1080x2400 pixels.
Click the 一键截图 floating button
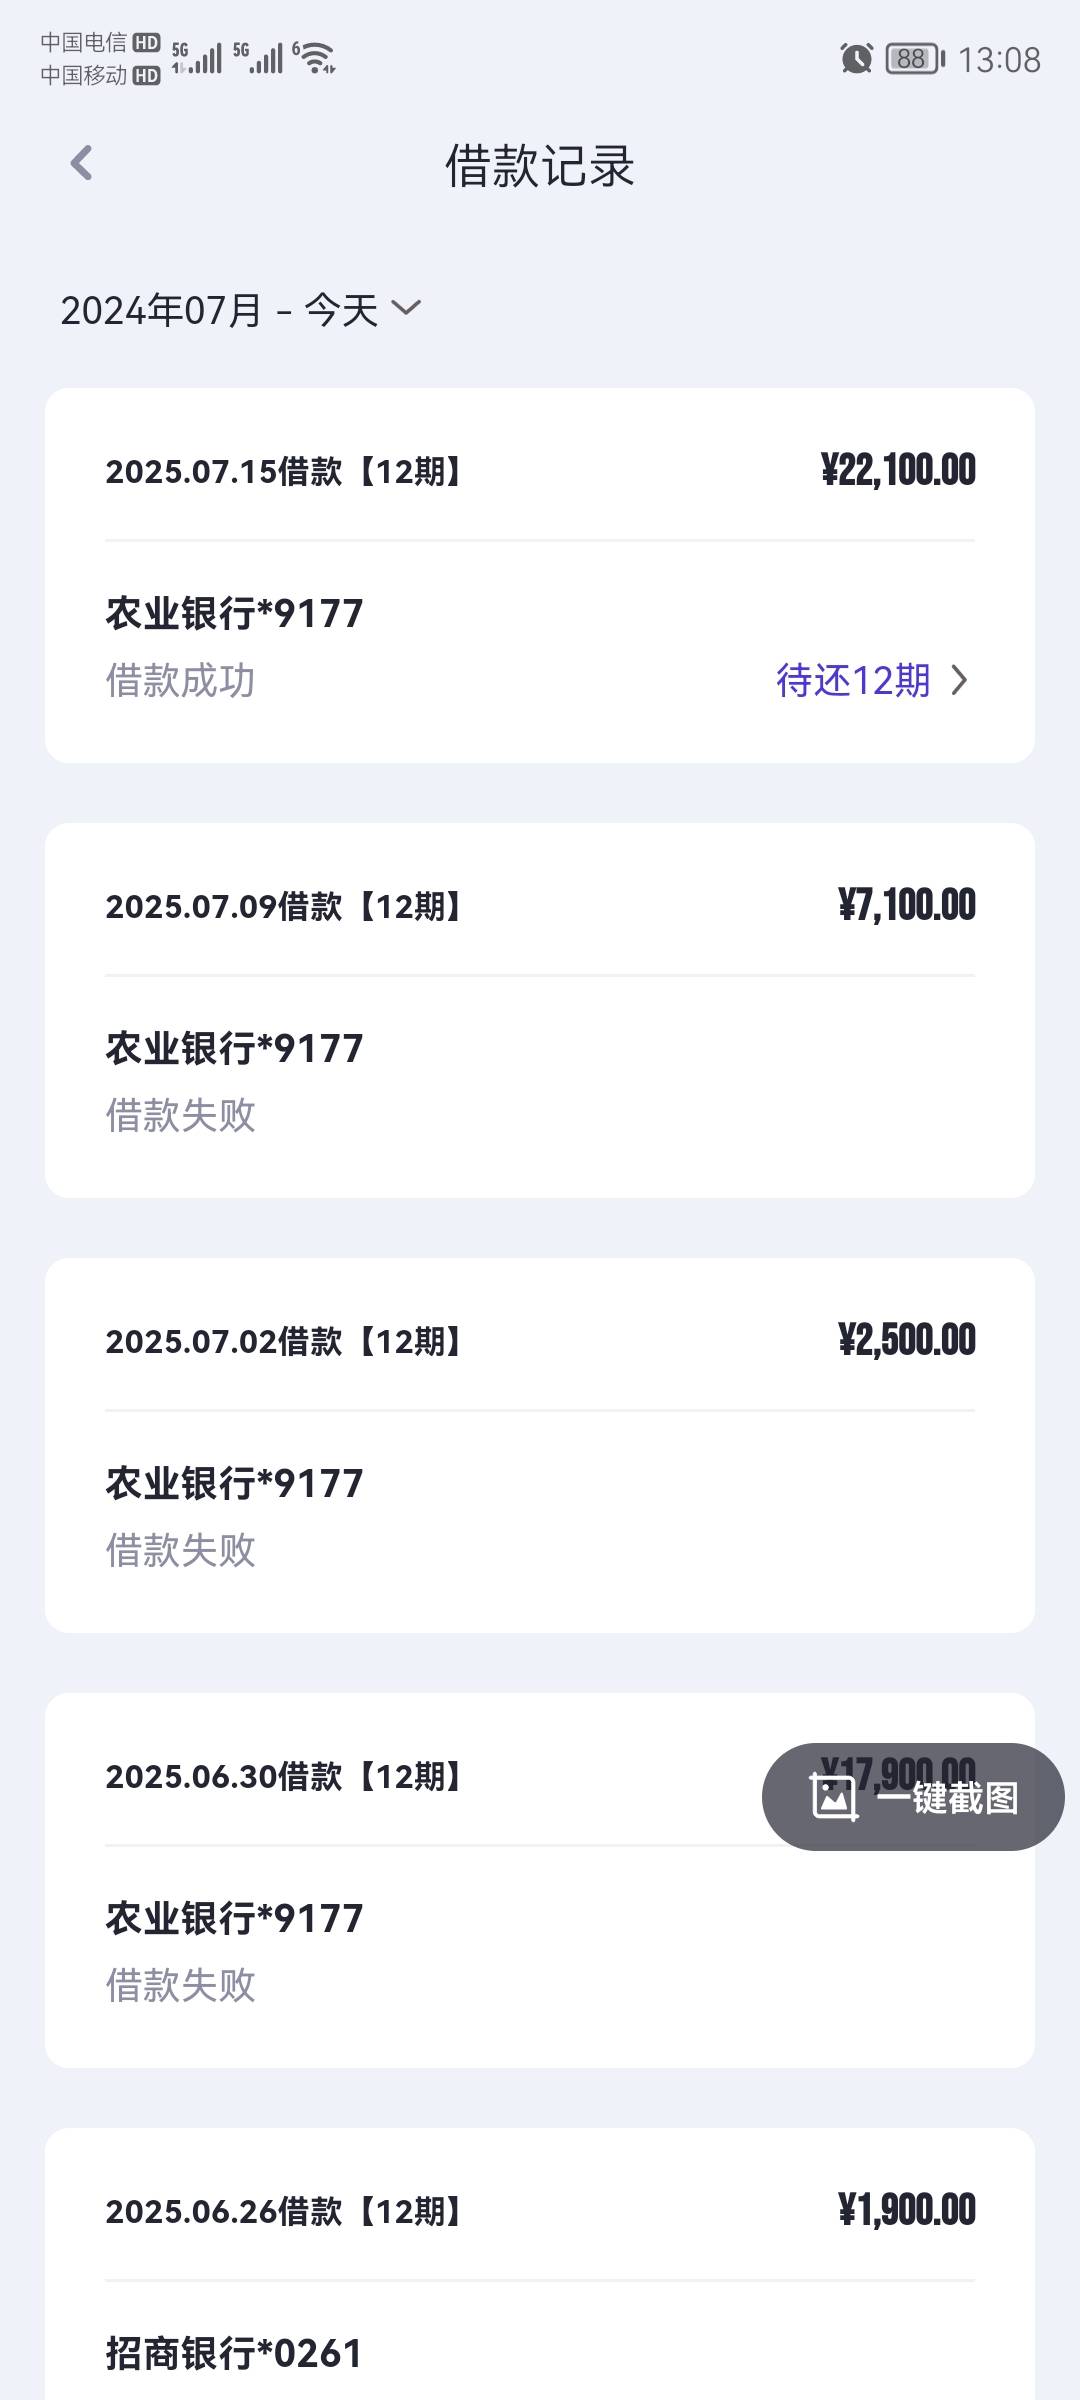913,1797
